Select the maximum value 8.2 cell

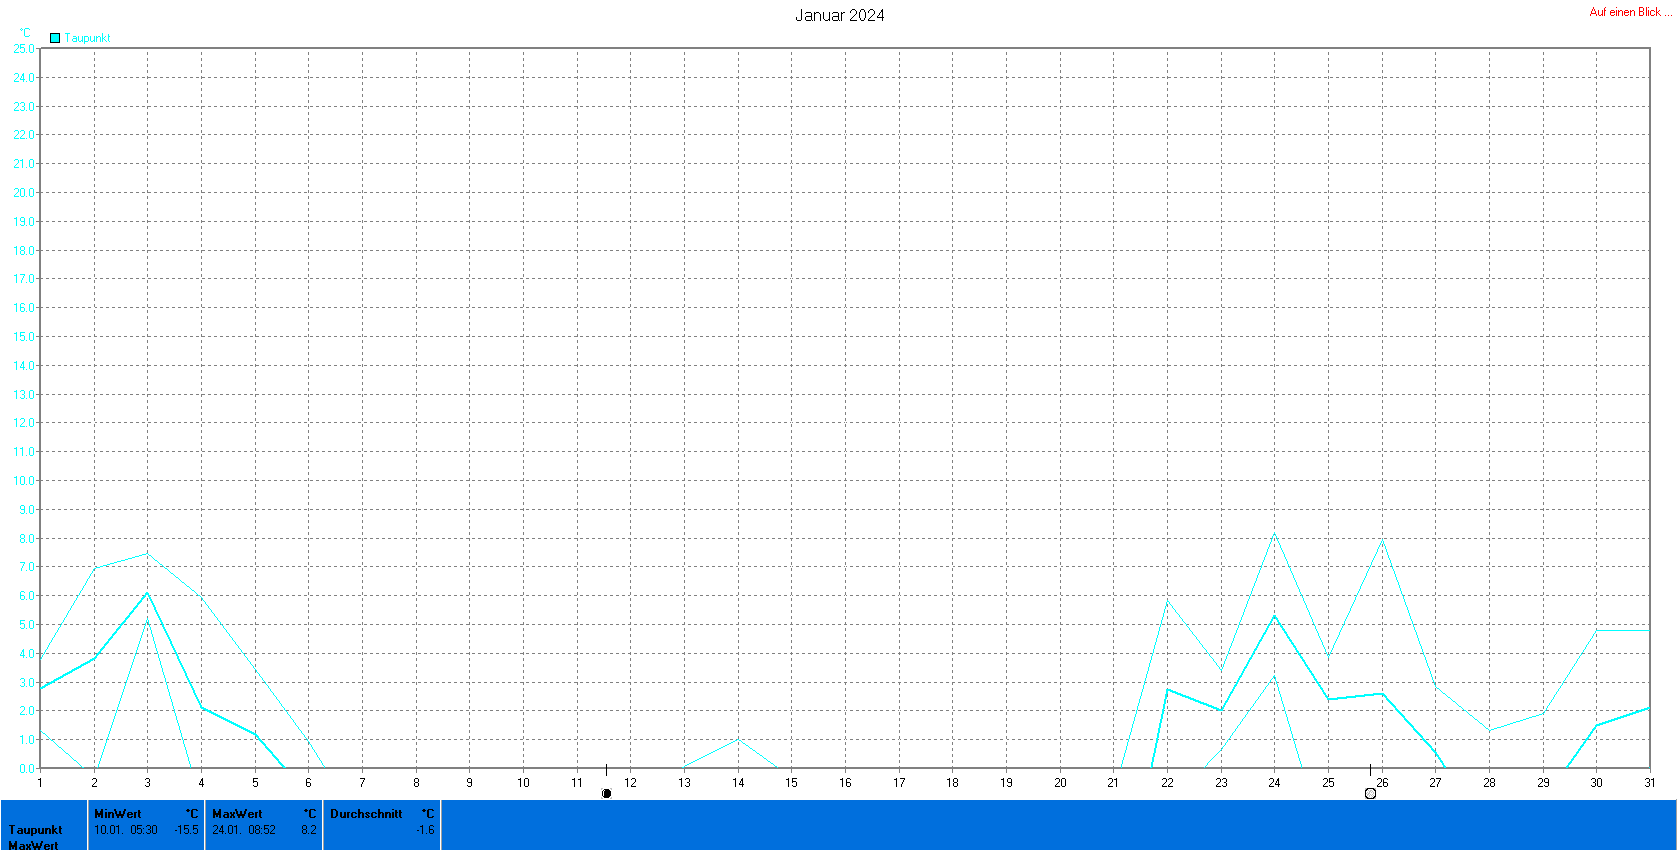[x=309, y=830]
